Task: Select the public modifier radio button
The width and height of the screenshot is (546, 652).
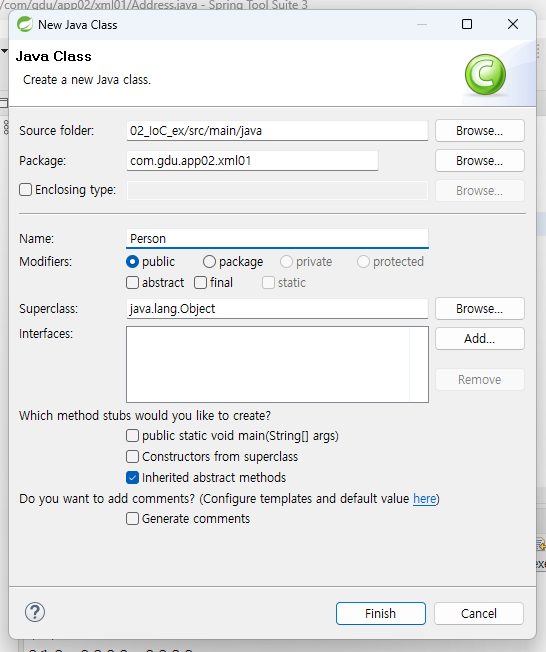Action: [132, 262]
